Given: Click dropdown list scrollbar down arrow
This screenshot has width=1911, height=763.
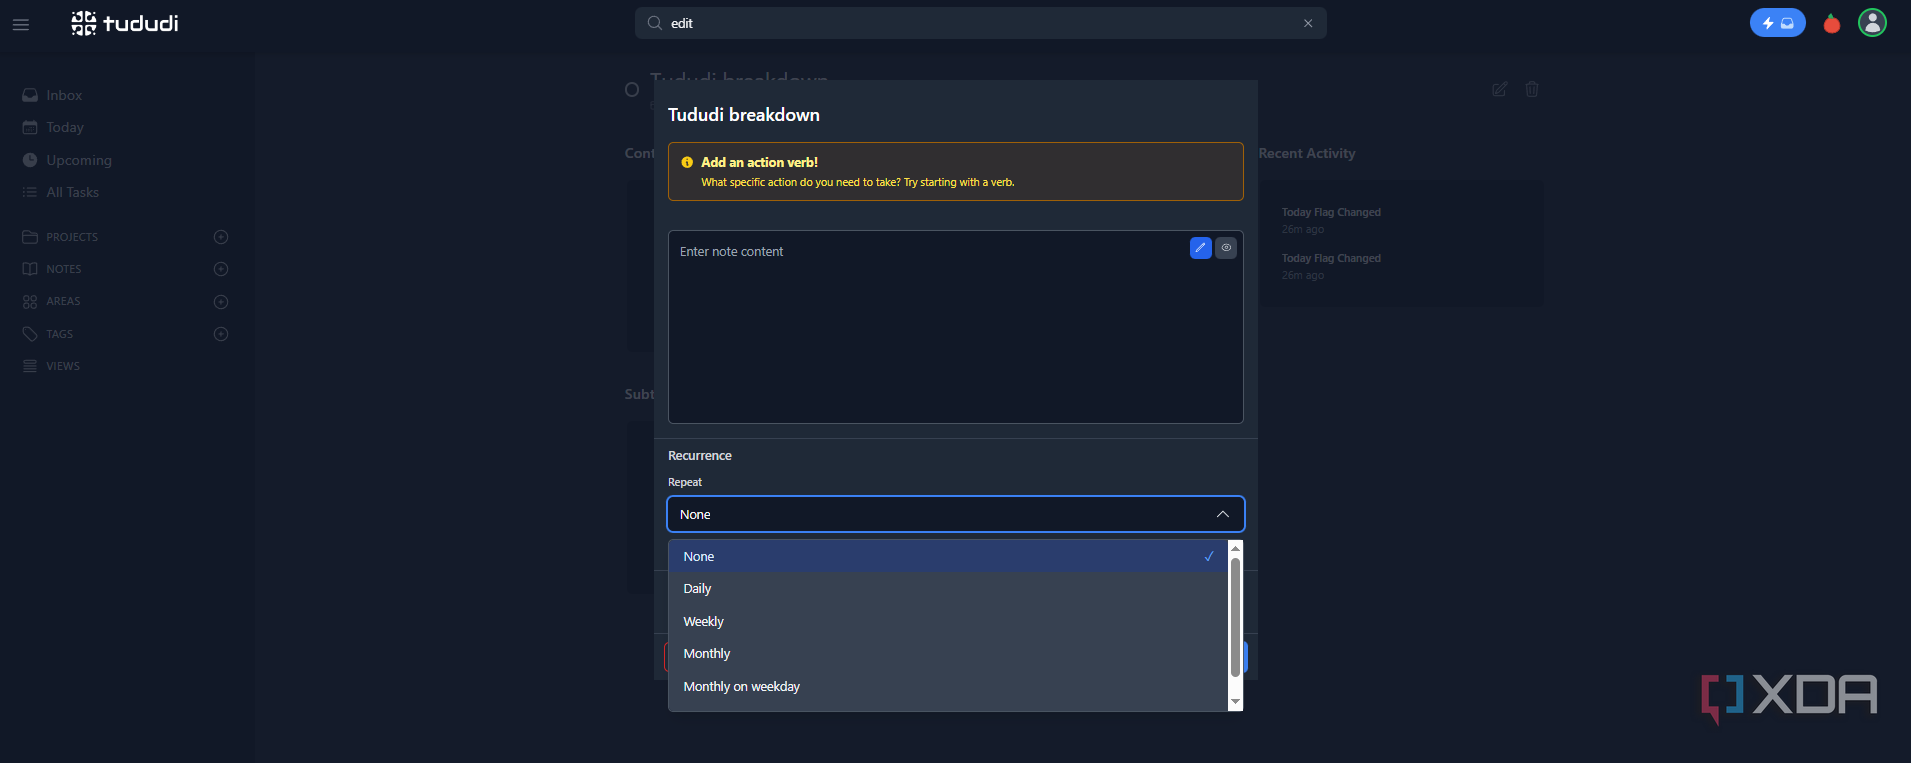Looking at the screenshot, I should click(x=1235, y=702).
